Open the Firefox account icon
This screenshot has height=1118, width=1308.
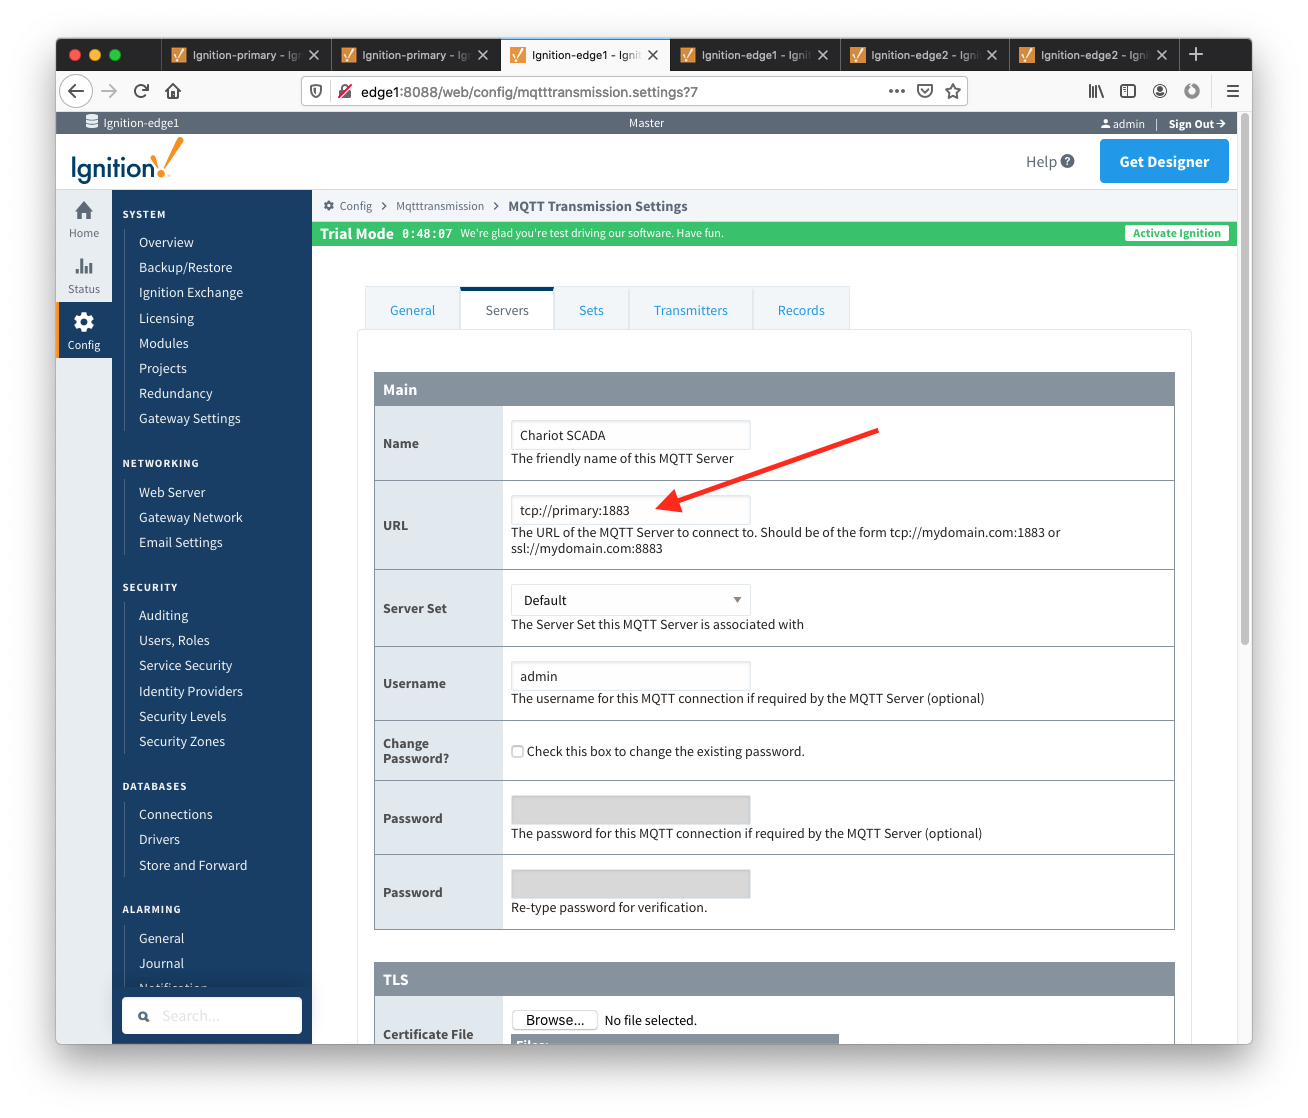[x=1160, y=91]
